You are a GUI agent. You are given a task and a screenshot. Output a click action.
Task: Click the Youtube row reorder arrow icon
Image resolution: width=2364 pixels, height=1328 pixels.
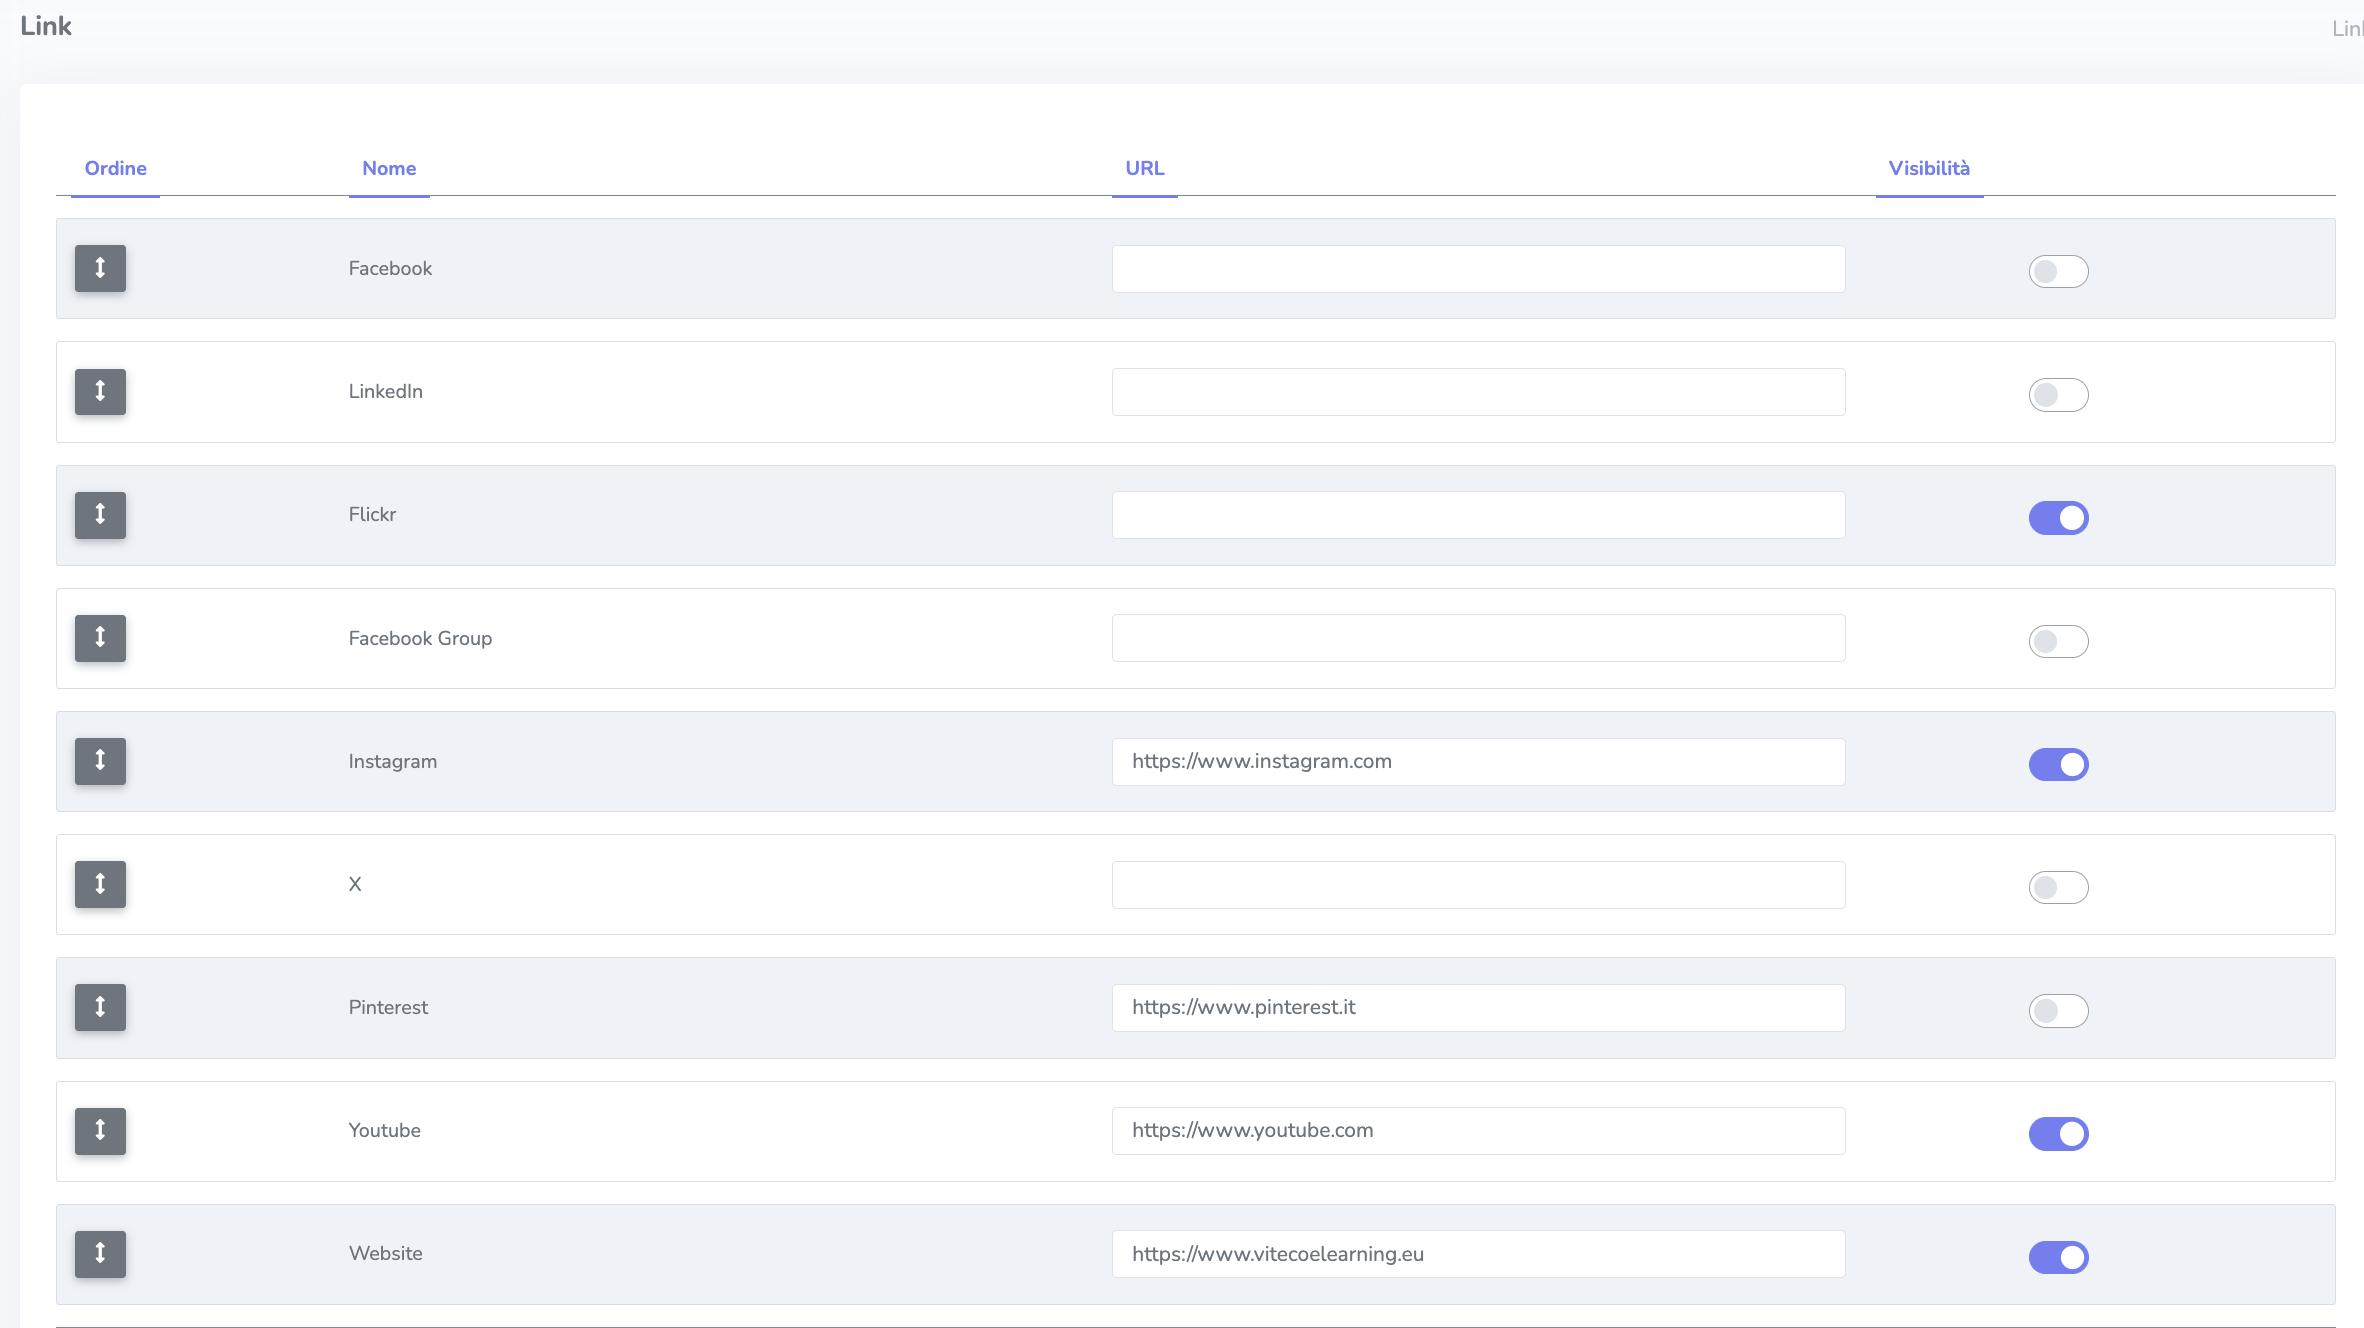tap(100, 1130)
